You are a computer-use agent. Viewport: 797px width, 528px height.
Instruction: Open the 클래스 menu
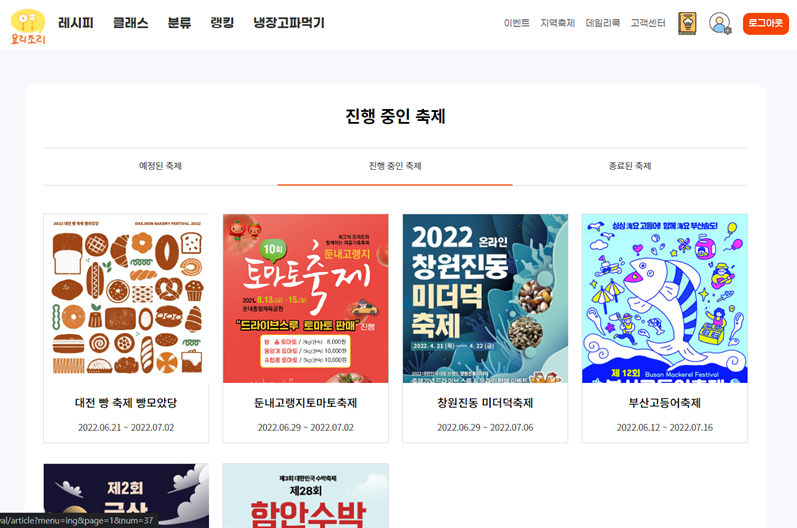[131, 23]
